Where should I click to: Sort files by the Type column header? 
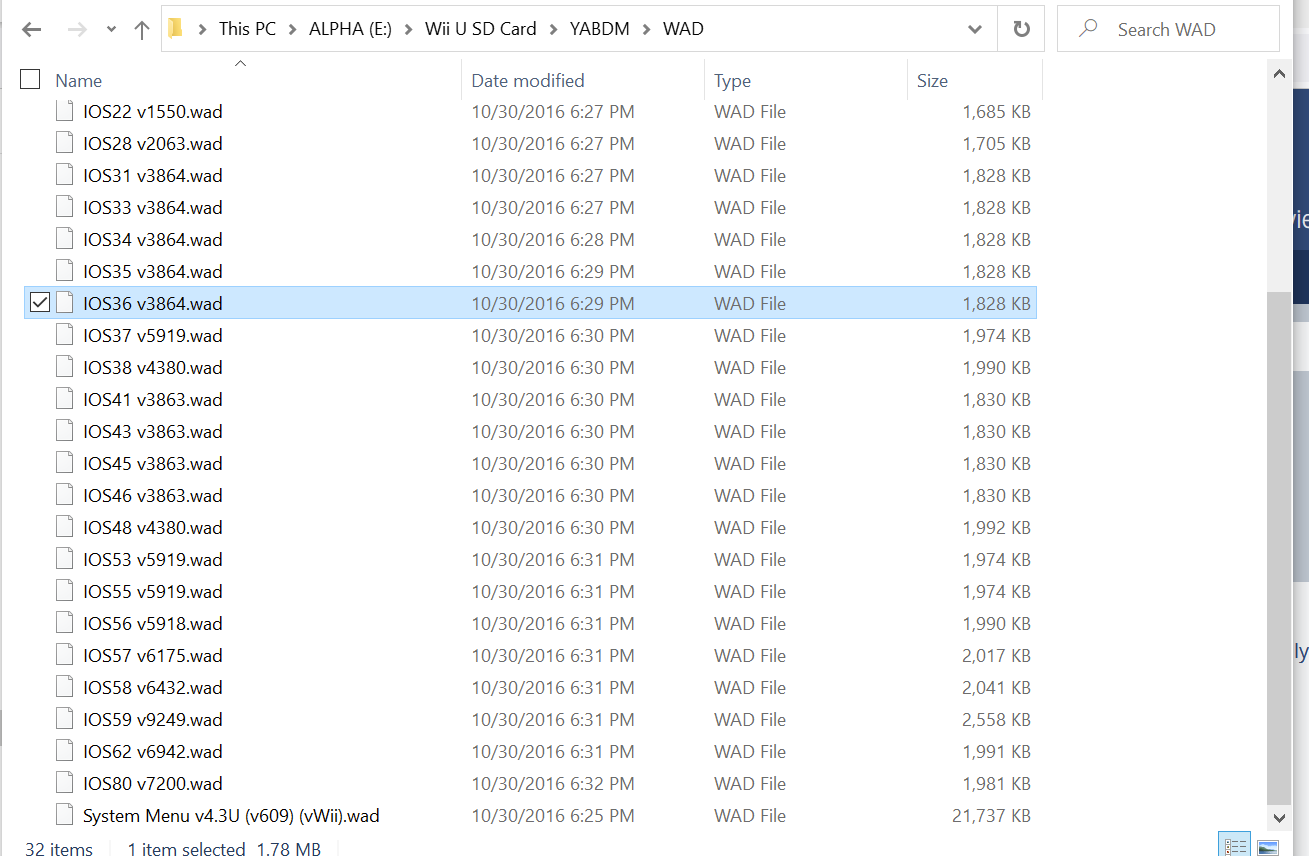(x=732, y=81)
